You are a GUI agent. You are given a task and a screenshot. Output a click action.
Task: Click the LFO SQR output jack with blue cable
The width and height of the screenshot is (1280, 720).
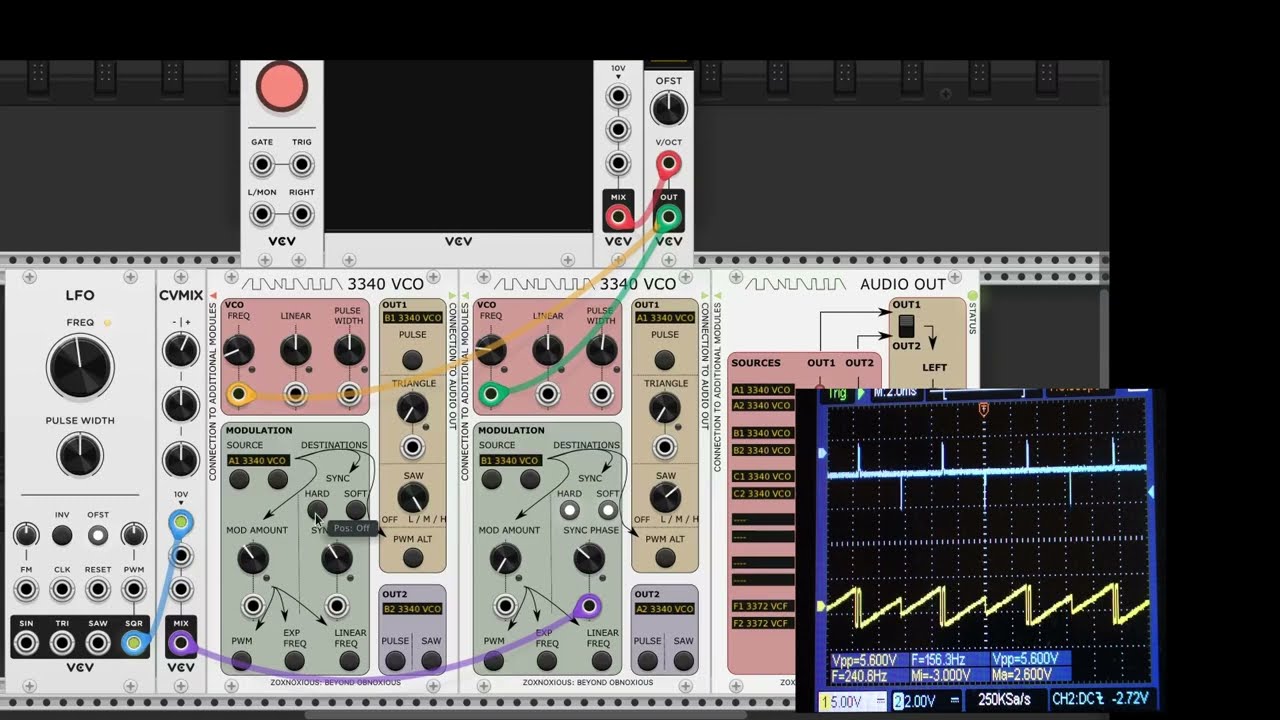[x=133, y=642]
